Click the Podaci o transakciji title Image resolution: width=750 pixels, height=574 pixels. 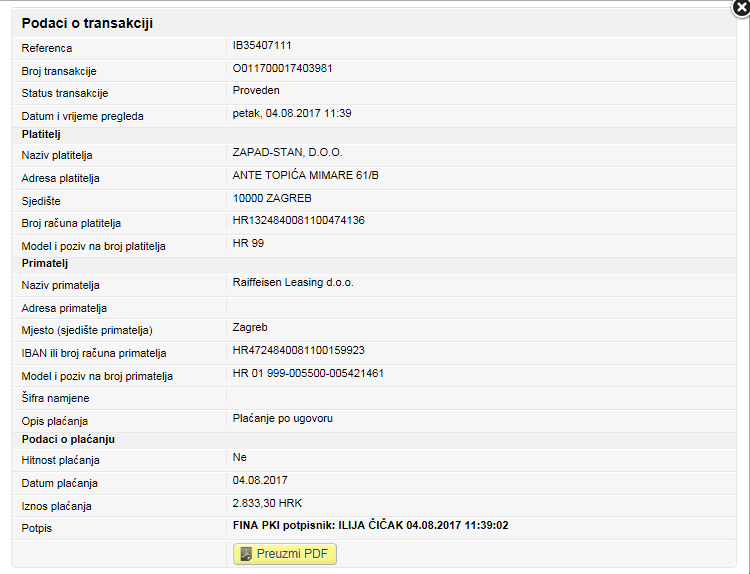pos(87,23)
